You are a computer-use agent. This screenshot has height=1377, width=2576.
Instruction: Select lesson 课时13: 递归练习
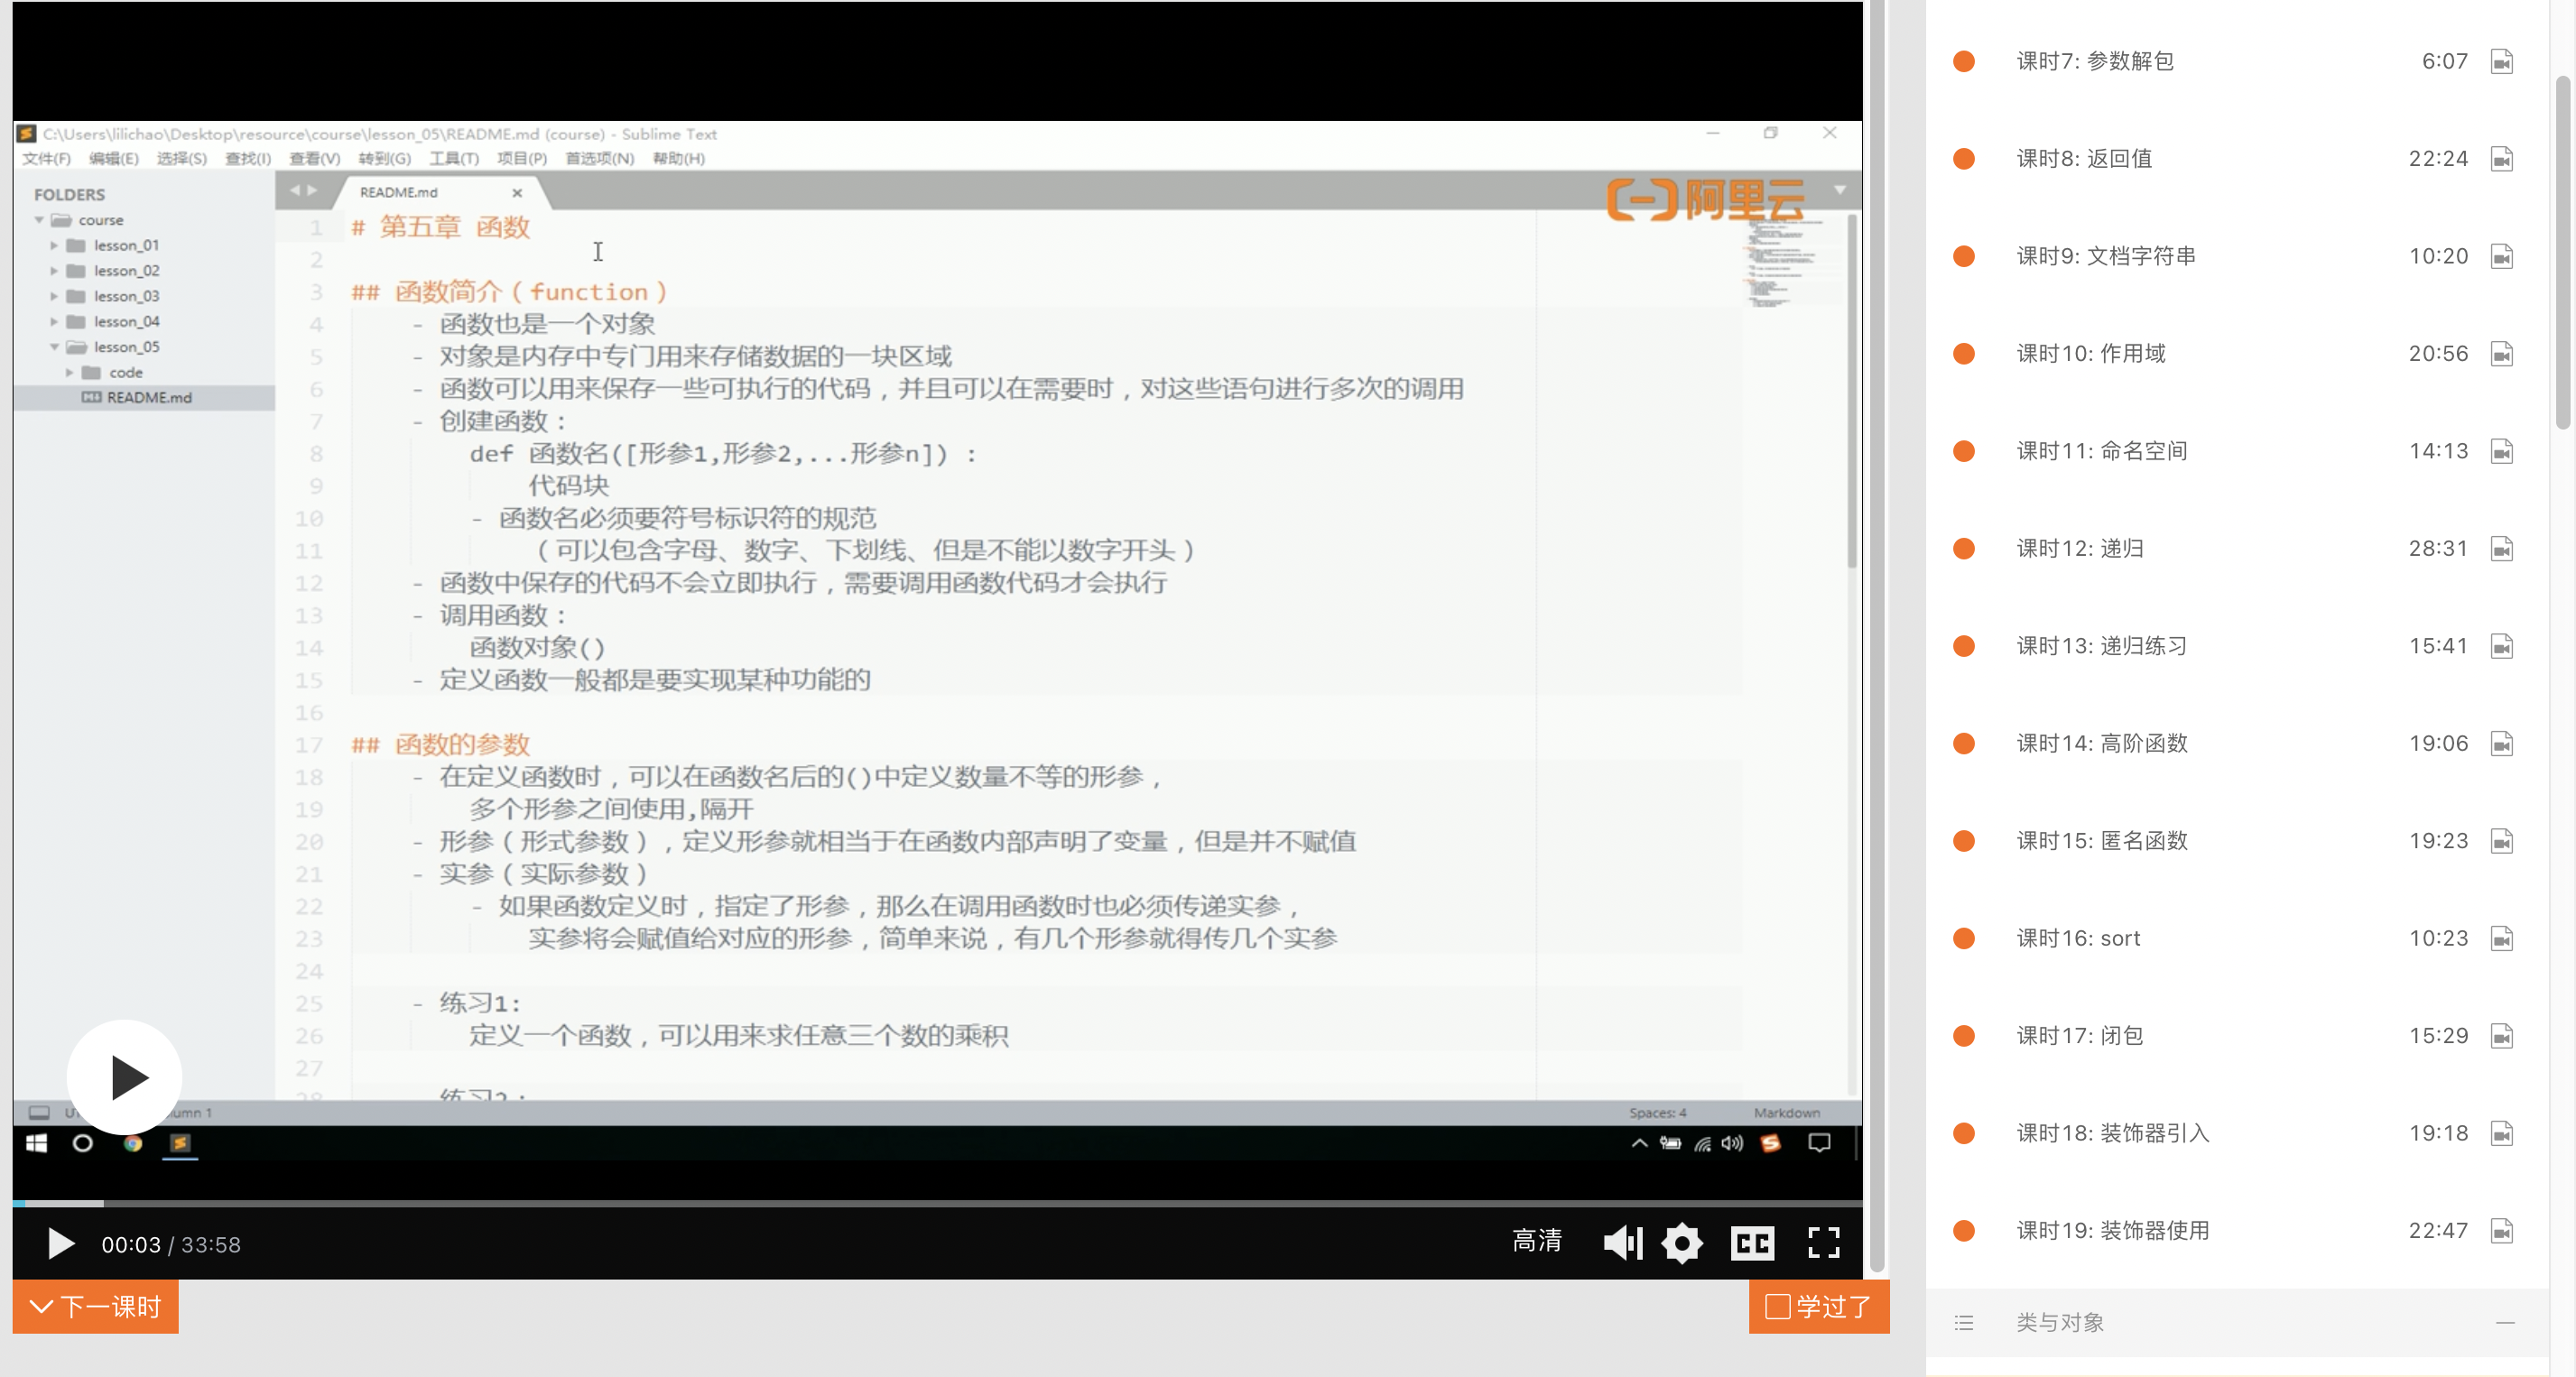tap(2102, 646)
